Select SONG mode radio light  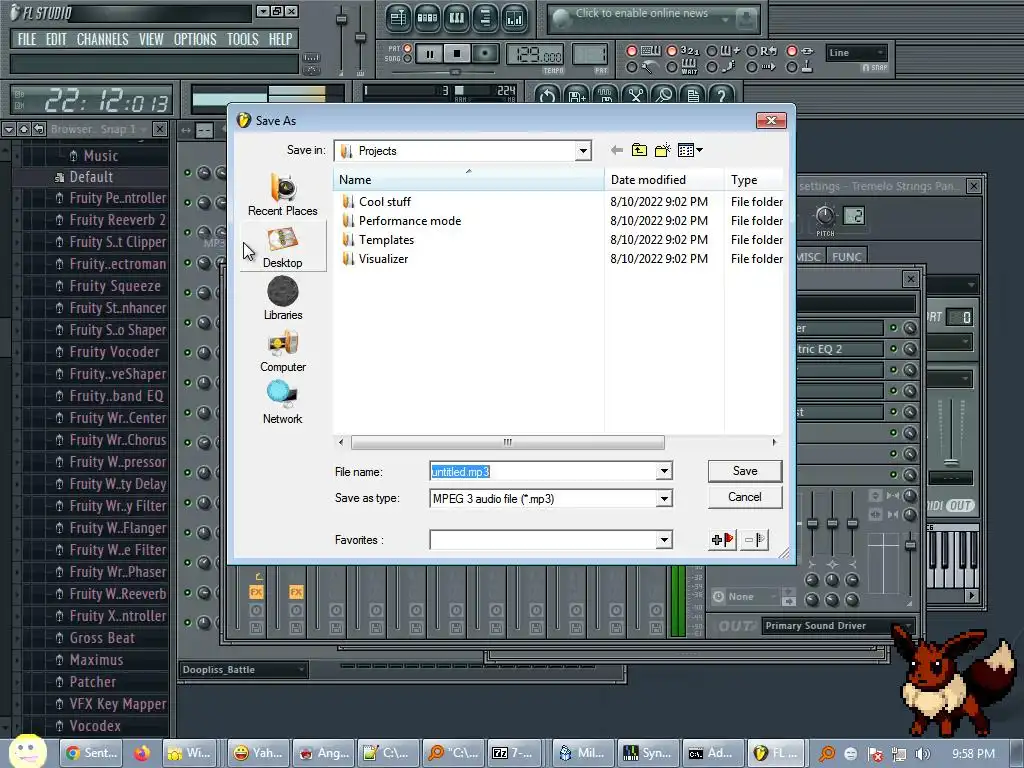pos(408,59)
